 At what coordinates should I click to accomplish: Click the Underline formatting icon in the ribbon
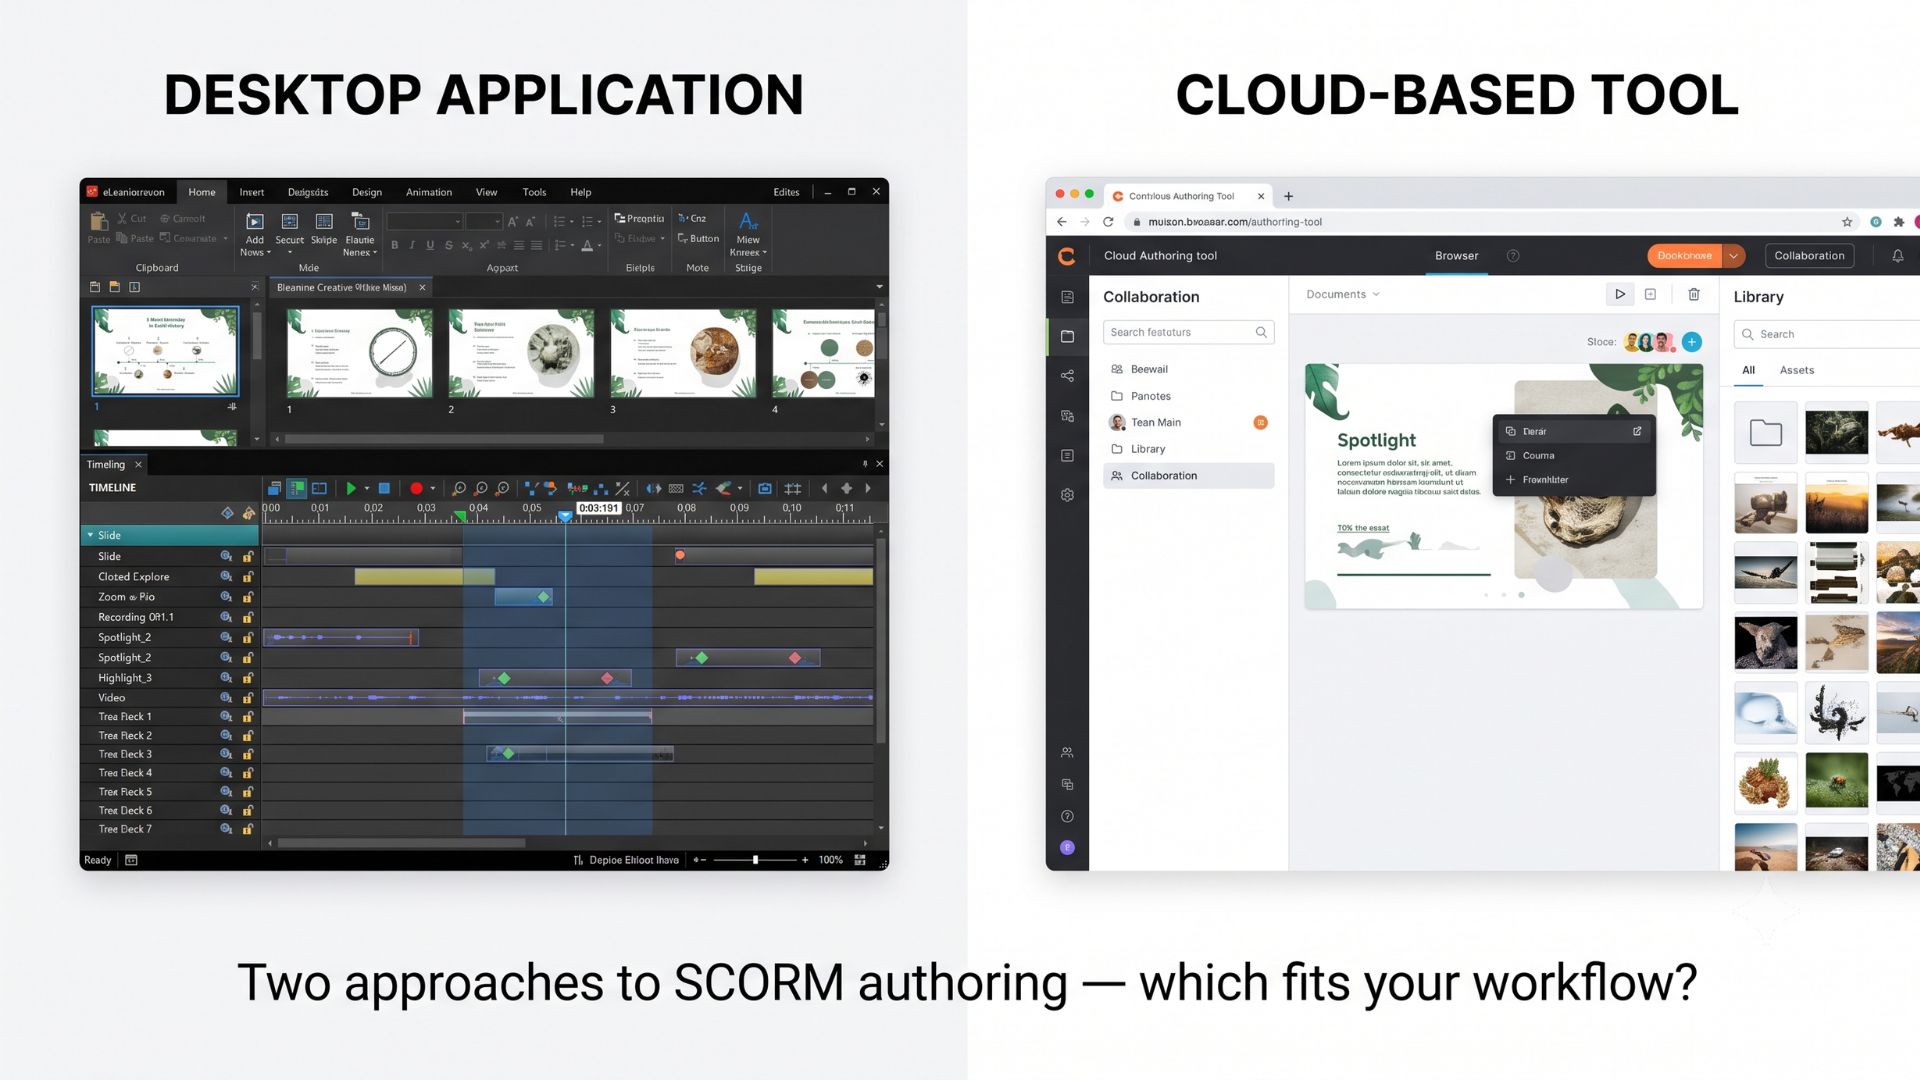[430, 245]
